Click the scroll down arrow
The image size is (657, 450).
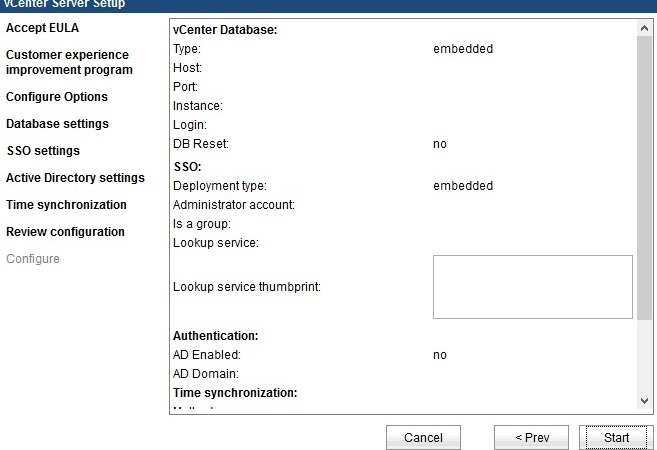(x=644, y=401)
